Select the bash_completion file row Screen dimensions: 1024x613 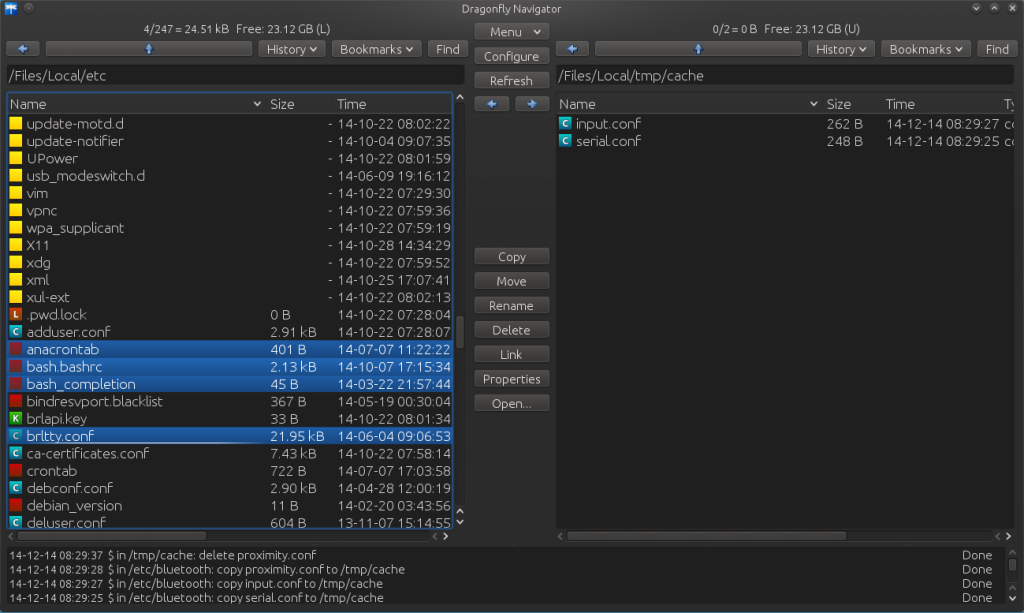point(229,384)
